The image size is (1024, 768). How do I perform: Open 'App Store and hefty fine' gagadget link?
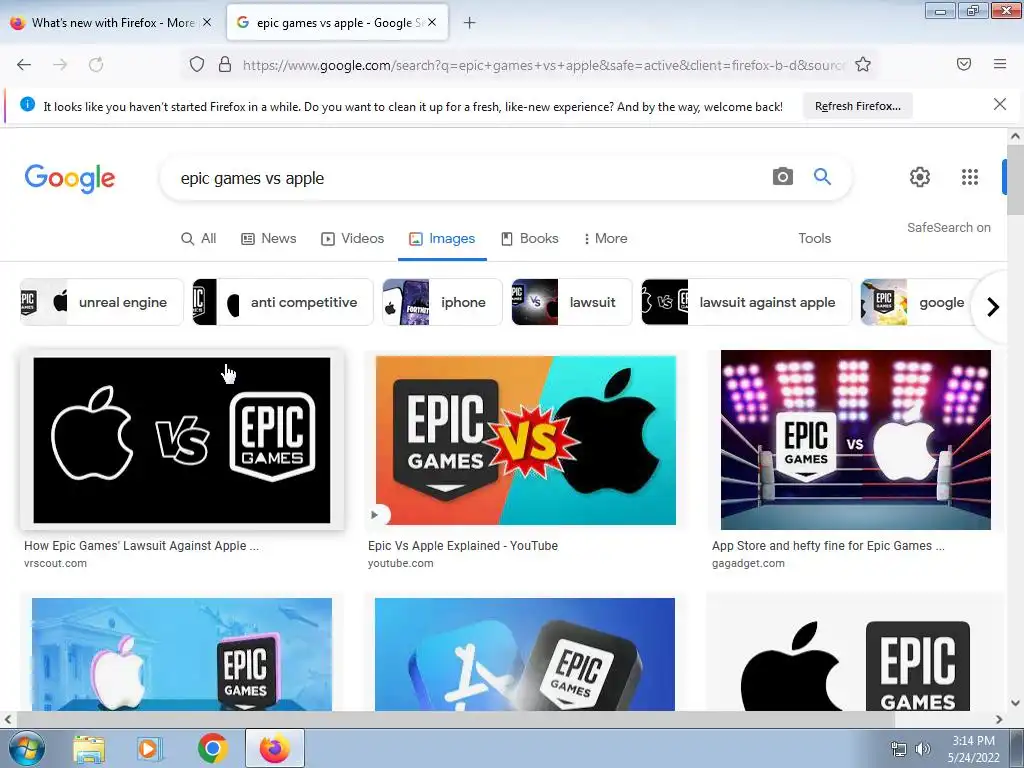pos(827,545)
